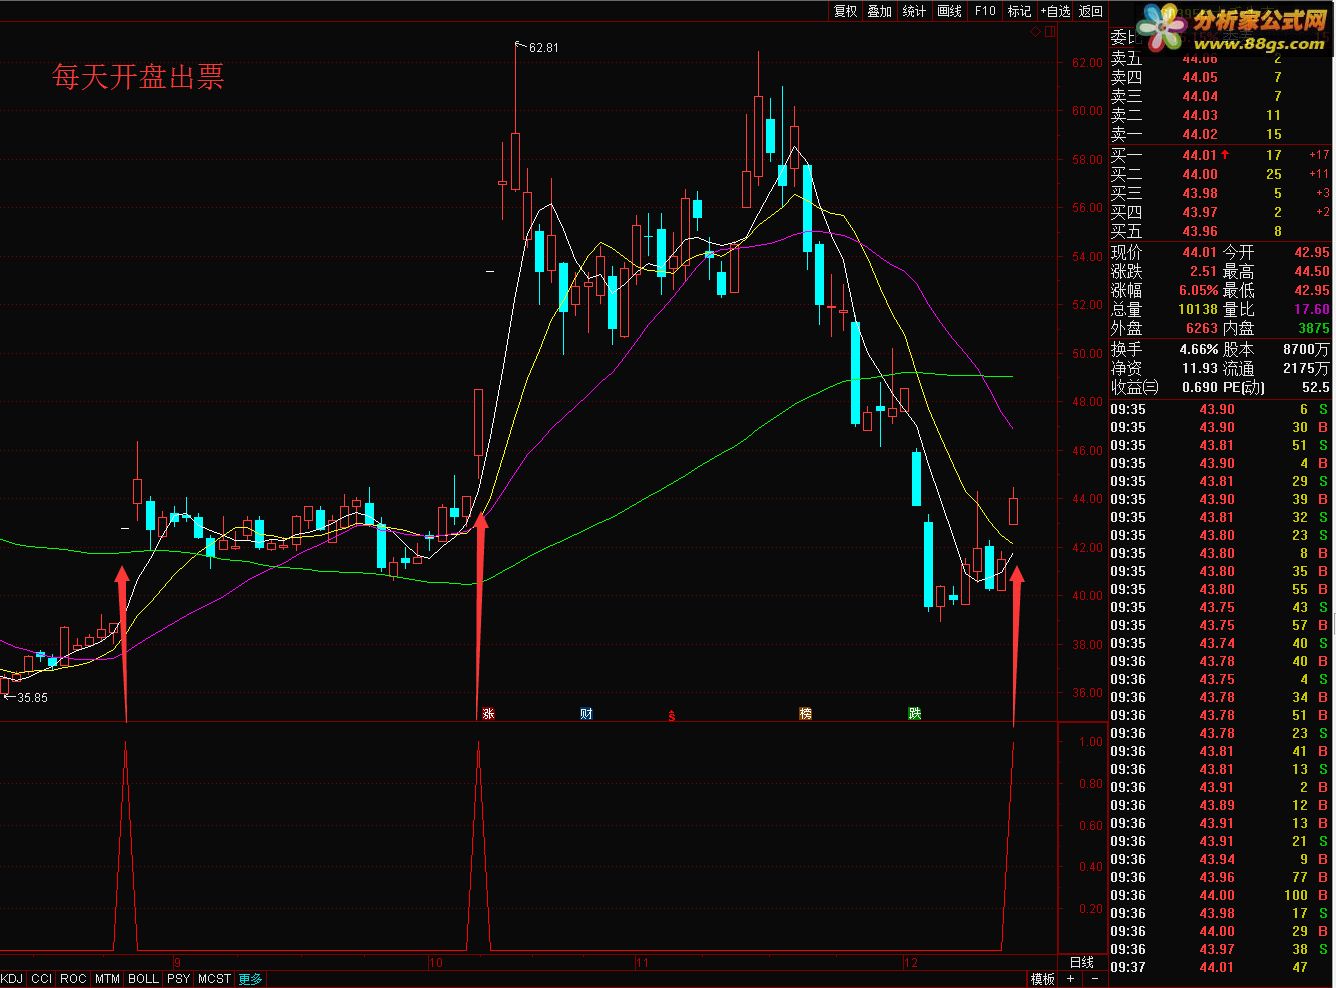The image size is (1336, 988).
Task: Click the 财 event marker
Action: 587,713
